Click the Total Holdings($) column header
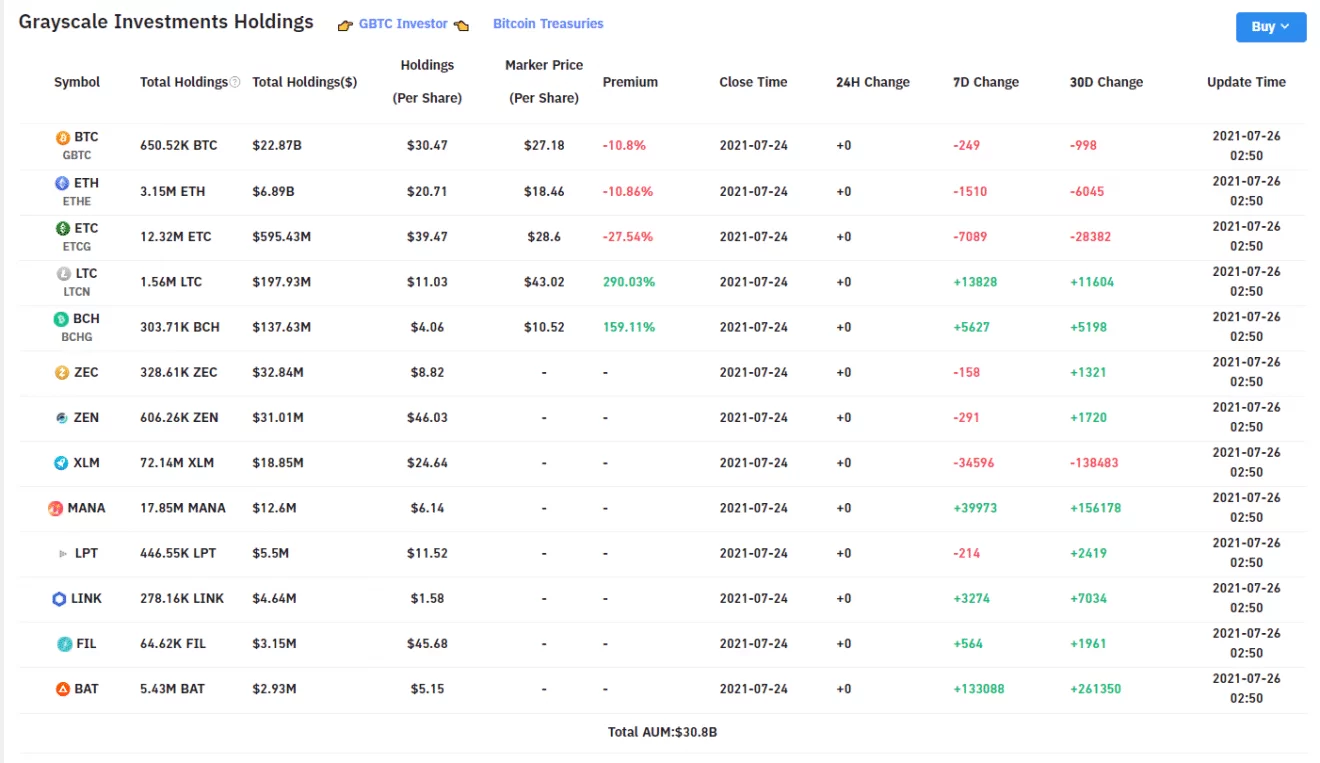The width and height of the screenshot is (1320, 763). (x=304, y=82)
